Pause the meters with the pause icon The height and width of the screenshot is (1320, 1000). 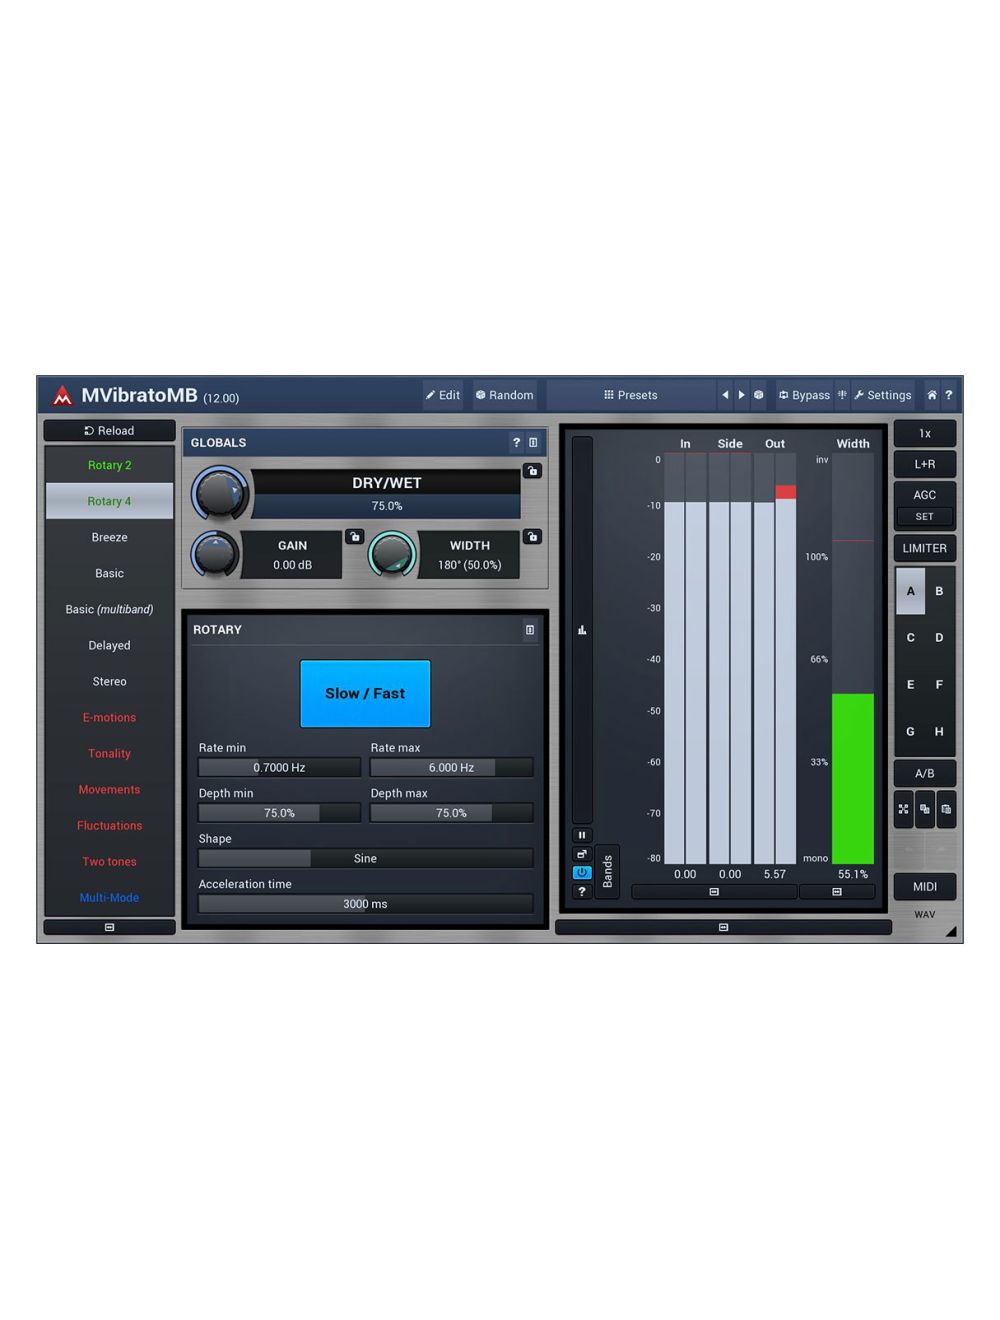[582, 834]
